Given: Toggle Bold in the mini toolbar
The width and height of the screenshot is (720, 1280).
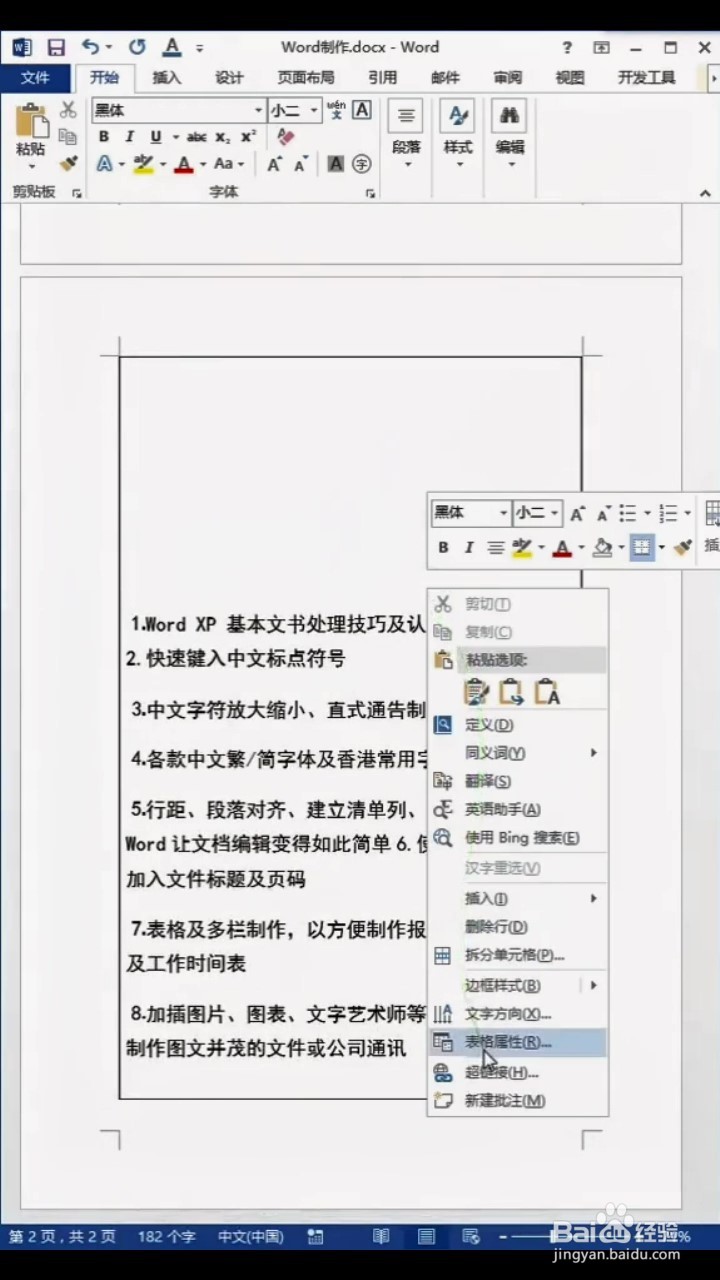Looking at the screenshot, I should pyautogui.click(x=443, y=547).
